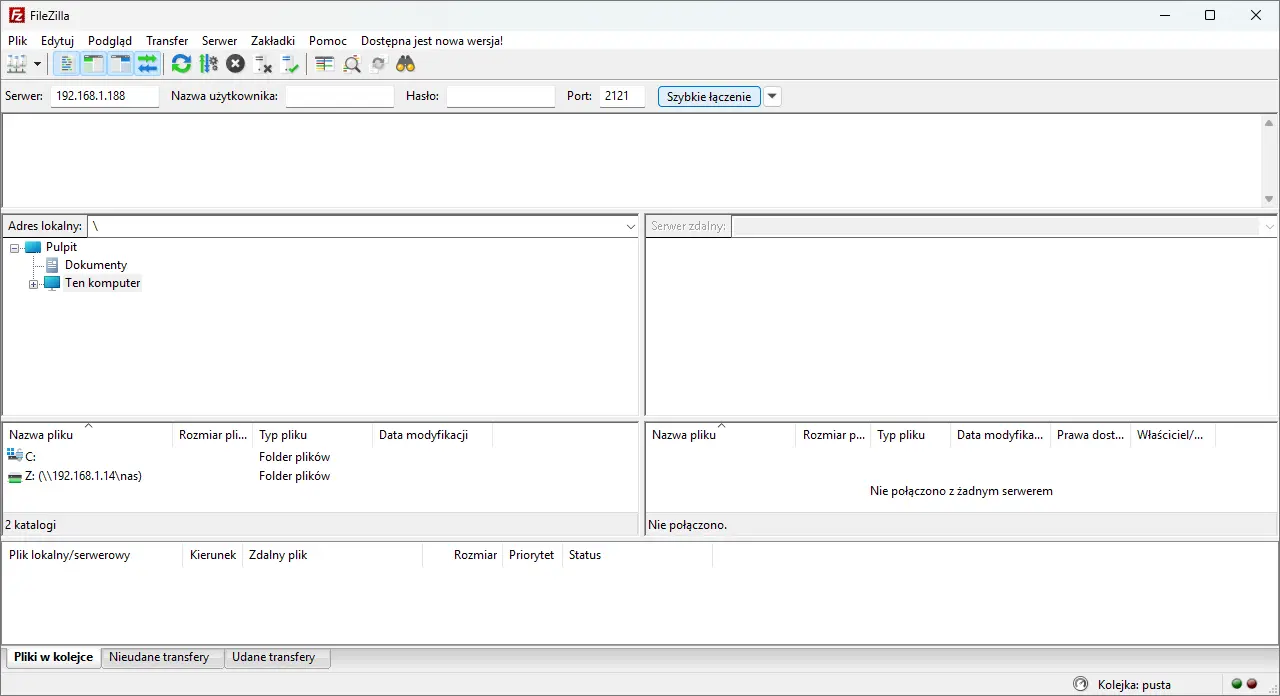Switch to Udane transfery tab

click(x=277, y=658)
